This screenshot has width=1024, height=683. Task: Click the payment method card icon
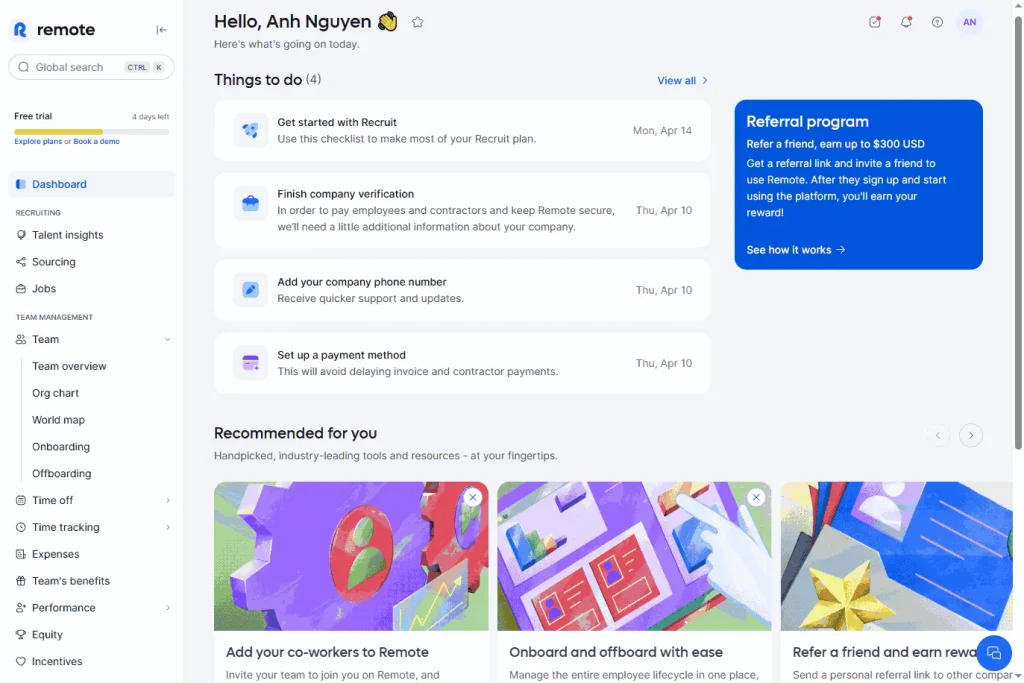point(250,363)
